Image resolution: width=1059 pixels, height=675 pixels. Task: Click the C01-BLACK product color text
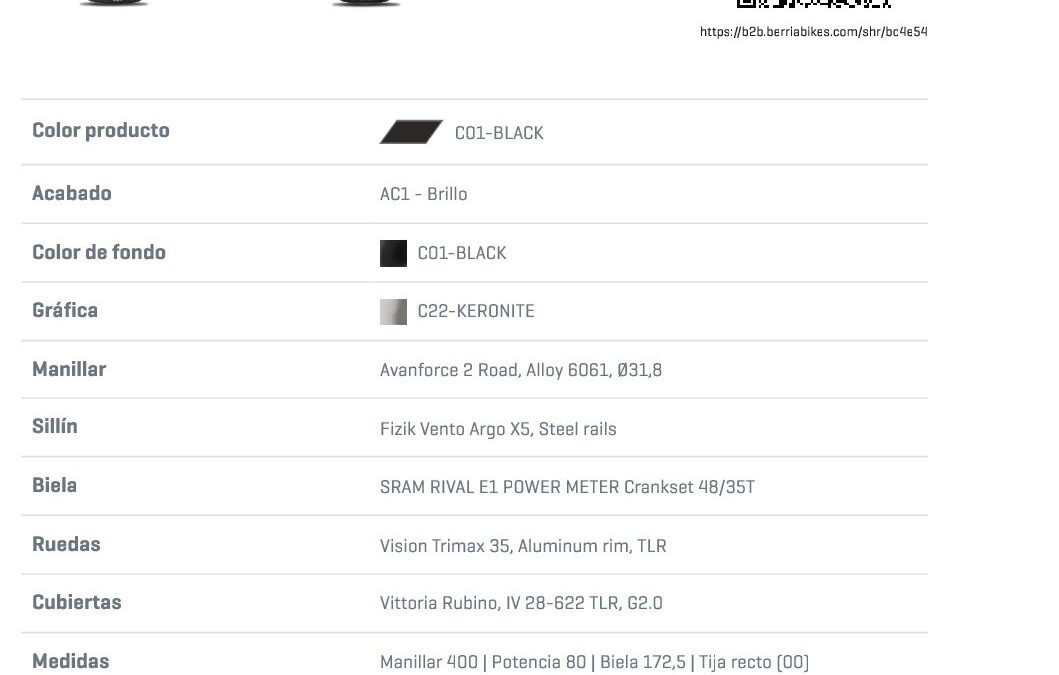coord(499,133)
